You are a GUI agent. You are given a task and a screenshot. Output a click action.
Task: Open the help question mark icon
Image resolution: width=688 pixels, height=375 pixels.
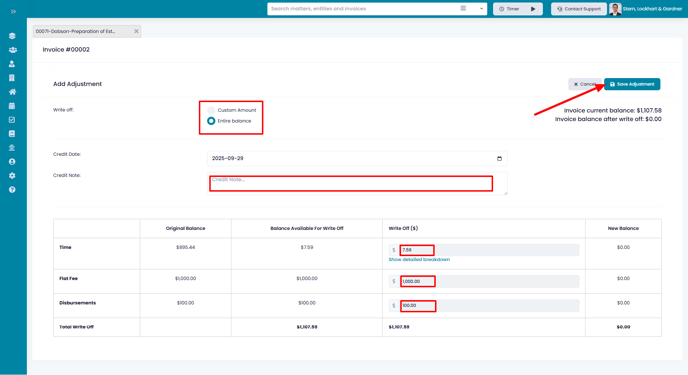[x=12, y=189]
